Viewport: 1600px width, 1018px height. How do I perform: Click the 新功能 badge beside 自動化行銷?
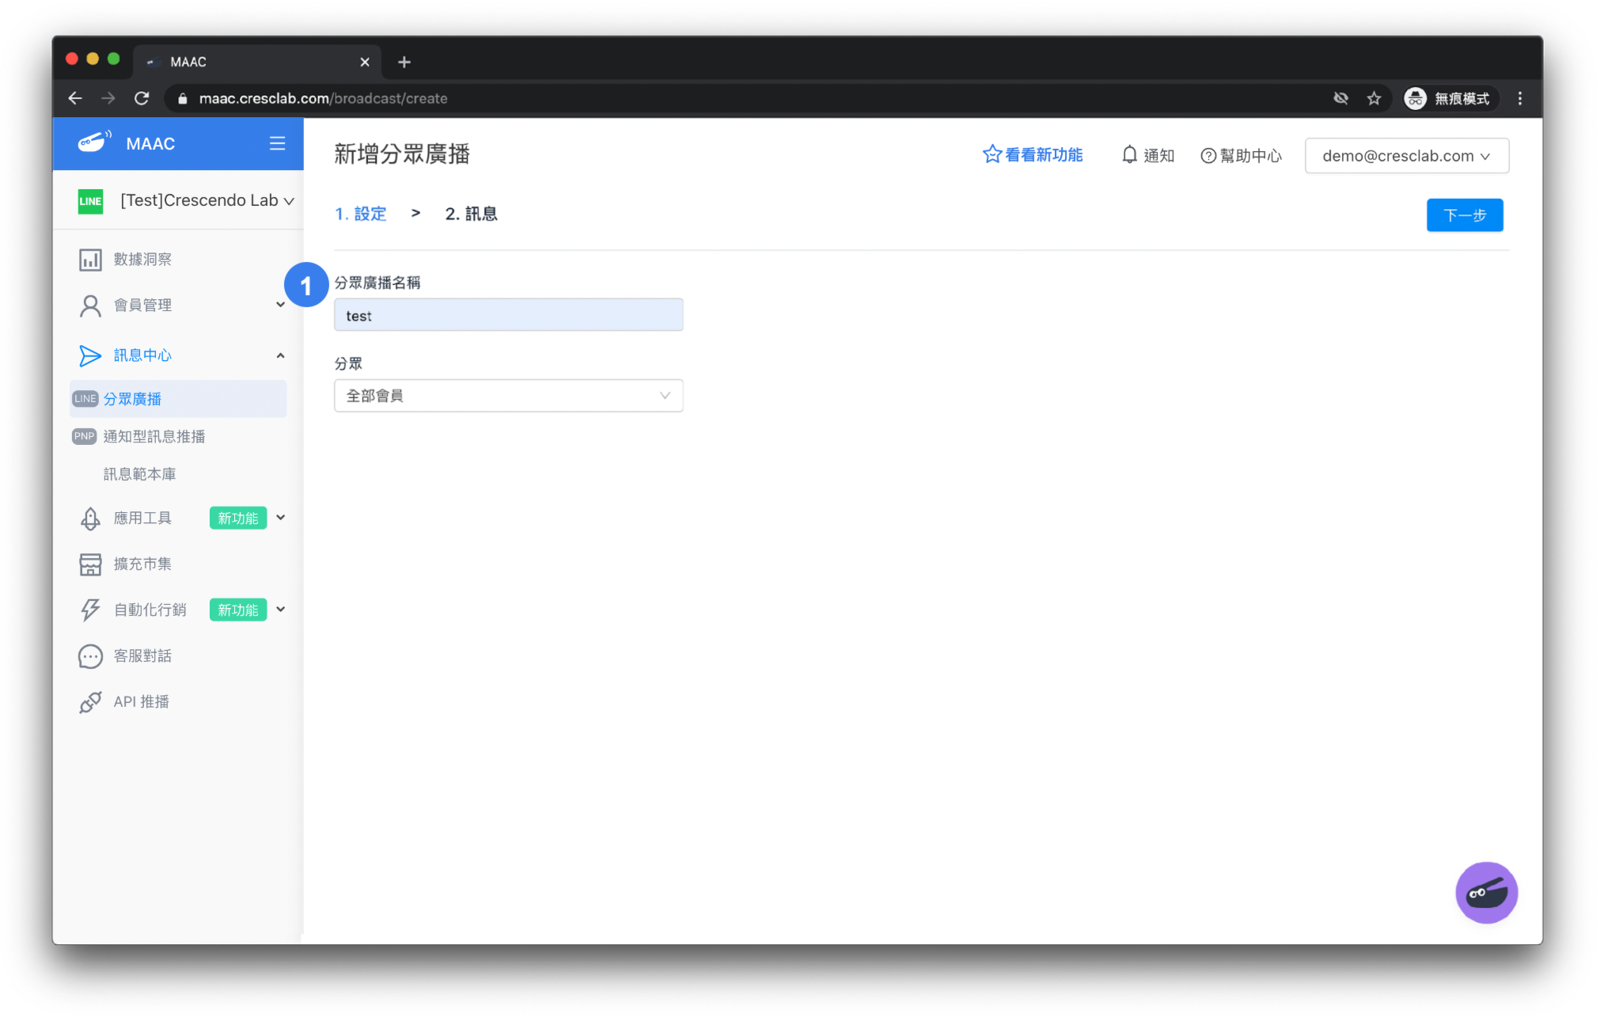(x=238, y=610)
